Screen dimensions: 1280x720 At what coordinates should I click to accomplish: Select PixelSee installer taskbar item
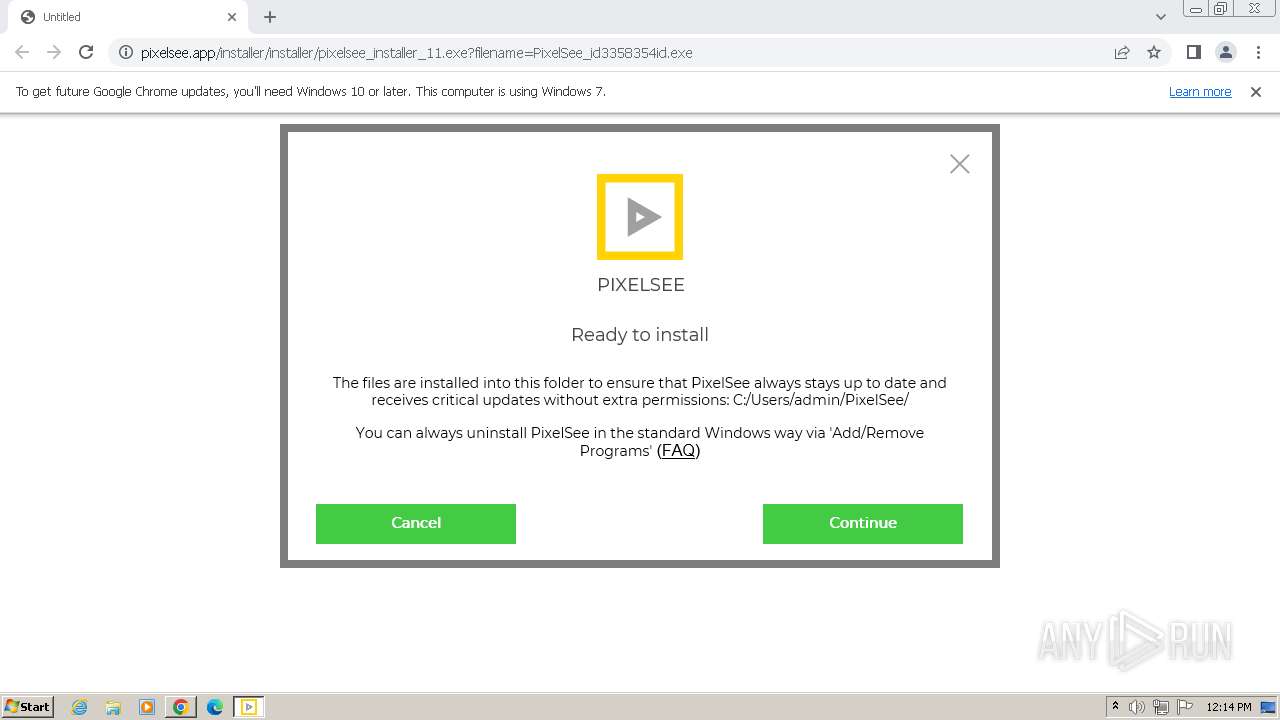click(x=249, y=707)
